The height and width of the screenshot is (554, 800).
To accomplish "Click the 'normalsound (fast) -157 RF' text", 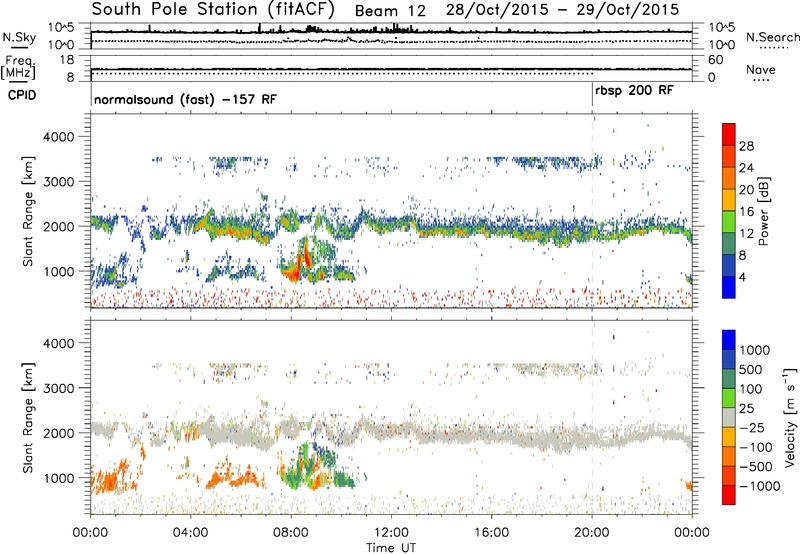I will pos(185,99).
